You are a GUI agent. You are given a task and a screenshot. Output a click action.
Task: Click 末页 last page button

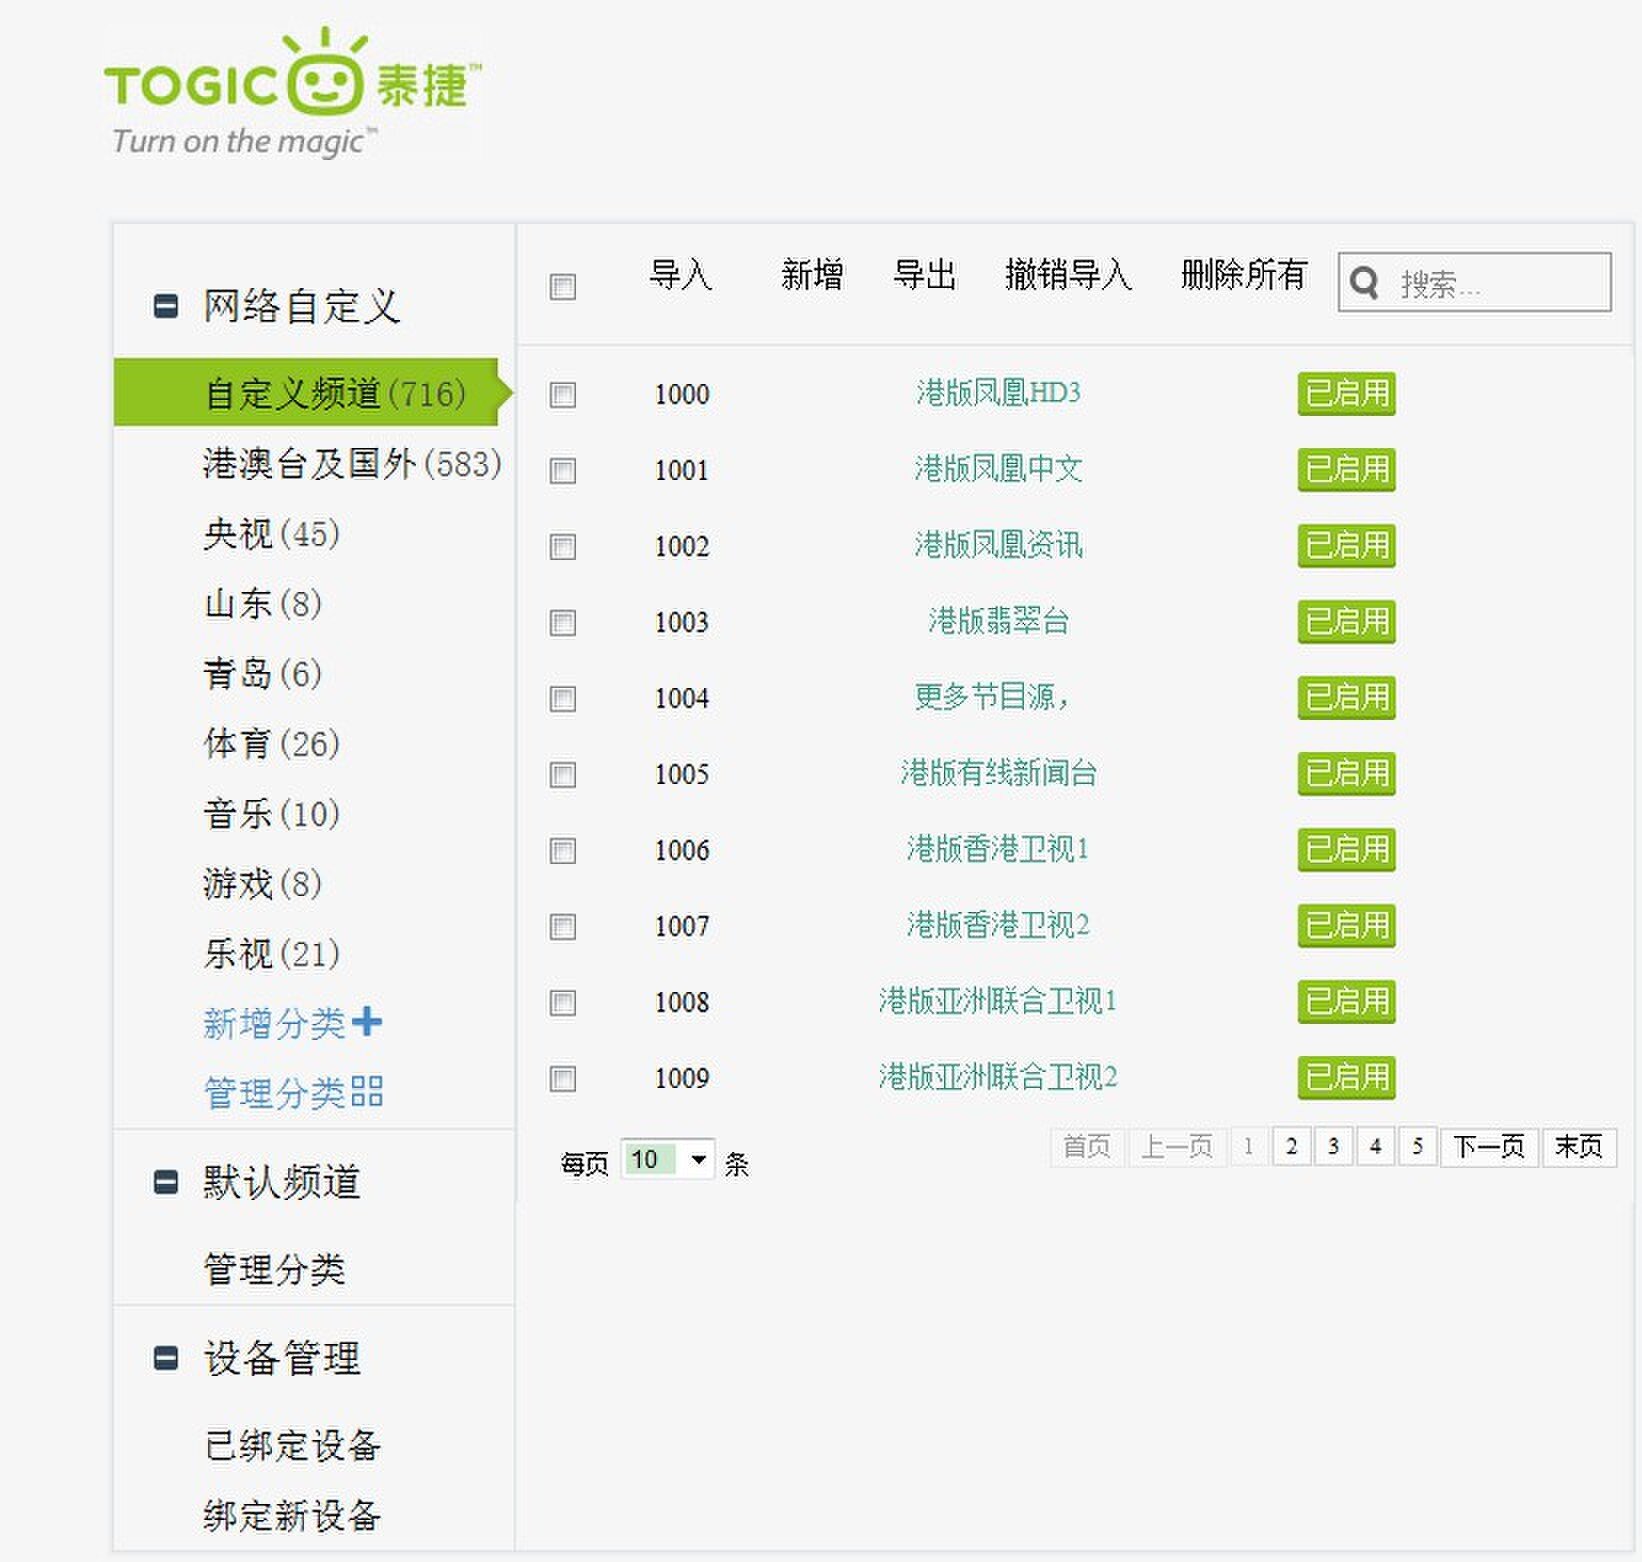pos(1579,1146)
